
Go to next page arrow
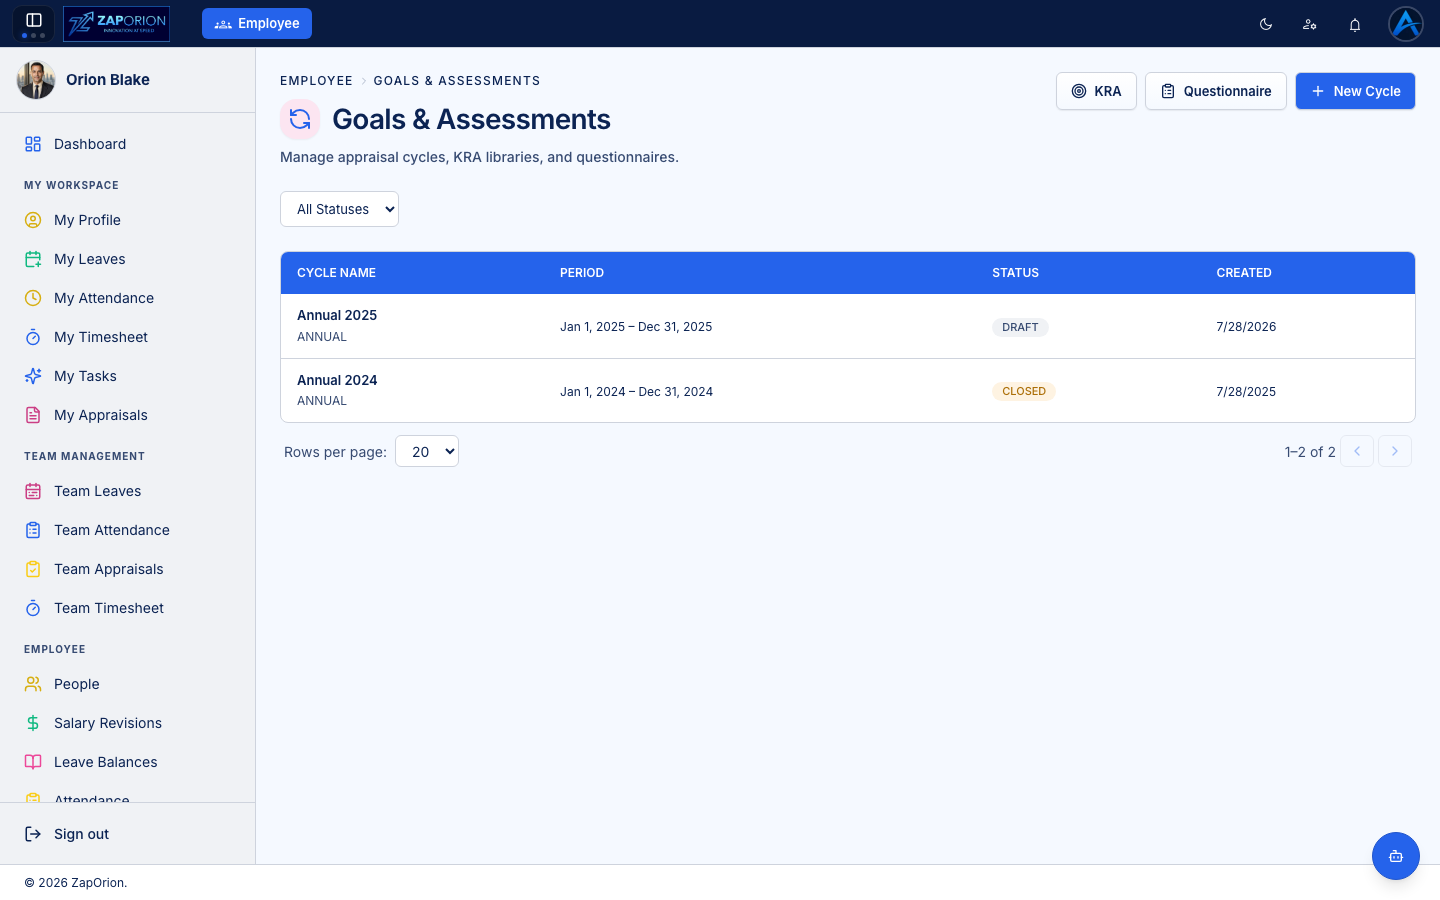(x=1395, y=451)
